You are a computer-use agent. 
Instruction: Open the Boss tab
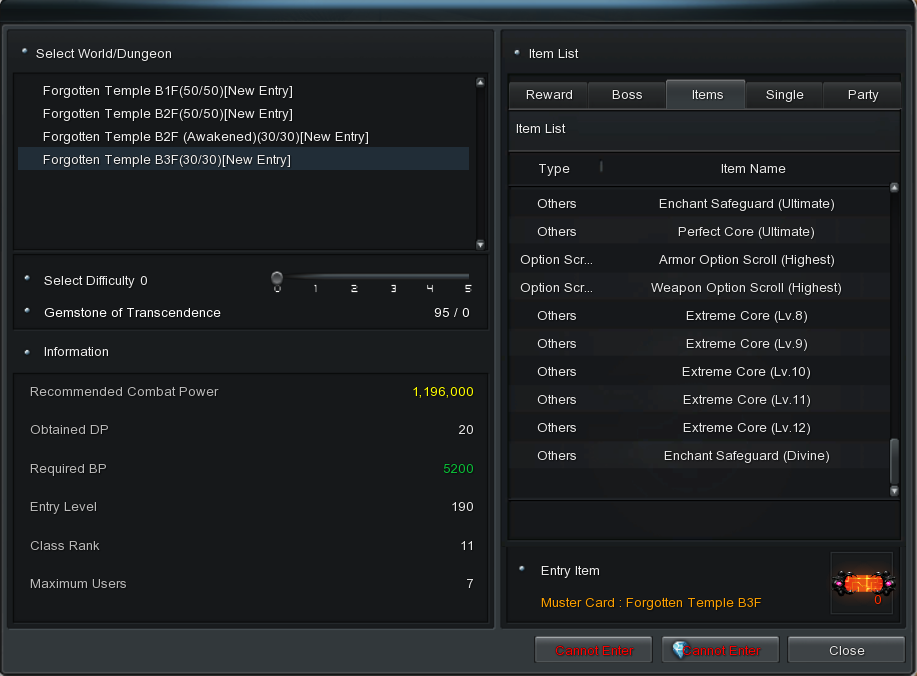pos(627,94)
